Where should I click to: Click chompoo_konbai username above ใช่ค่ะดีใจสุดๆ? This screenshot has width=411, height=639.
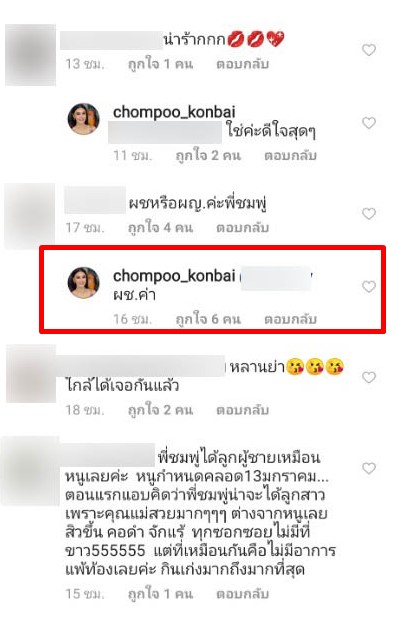(174, 112)
